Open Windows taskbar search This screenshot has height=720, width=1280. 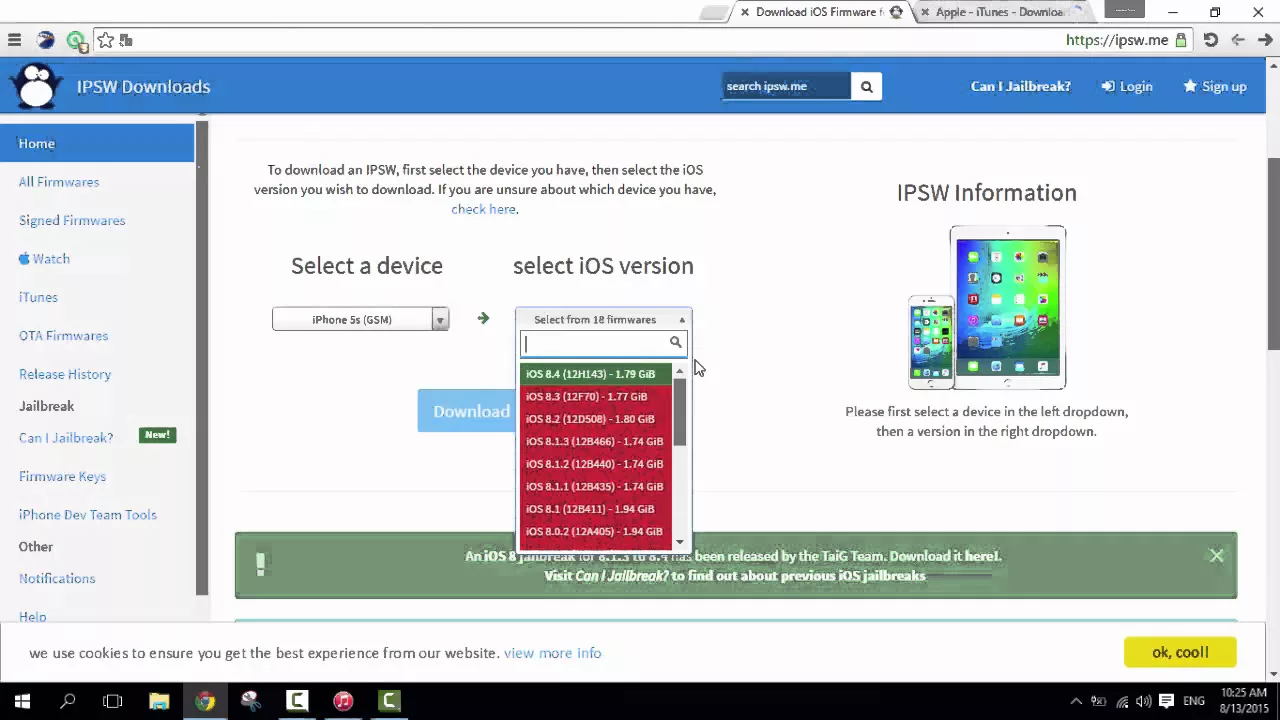[x=68, y=701]
